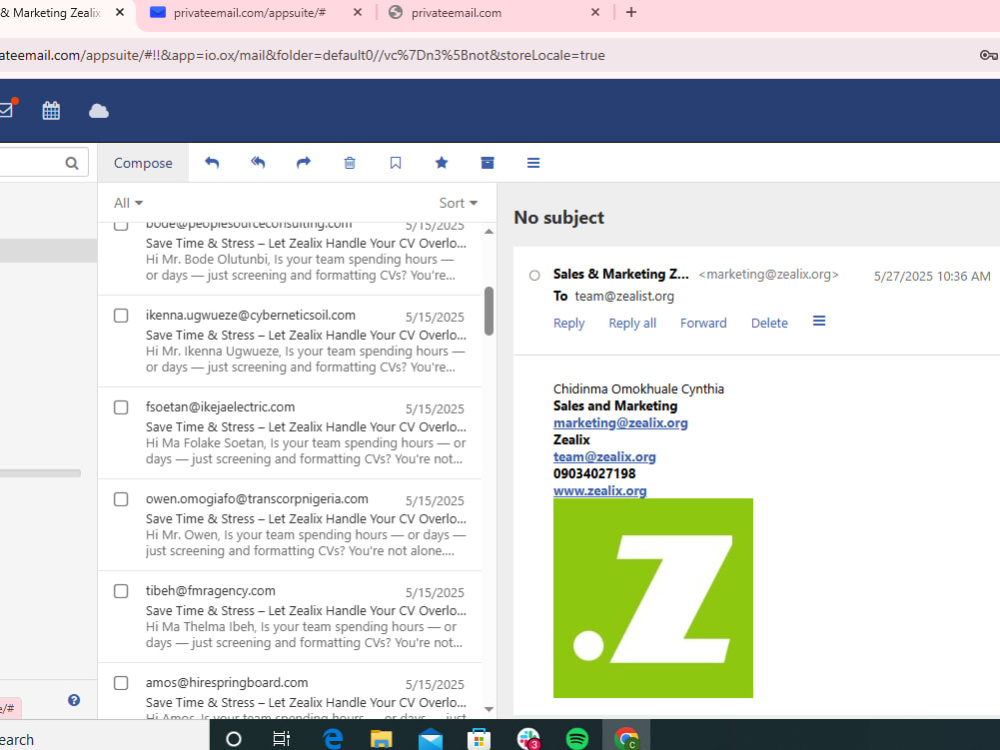This screenshot has width=1000, height=750.
Task: Open the All filter dropdown
Action: [x=128, y=203]
